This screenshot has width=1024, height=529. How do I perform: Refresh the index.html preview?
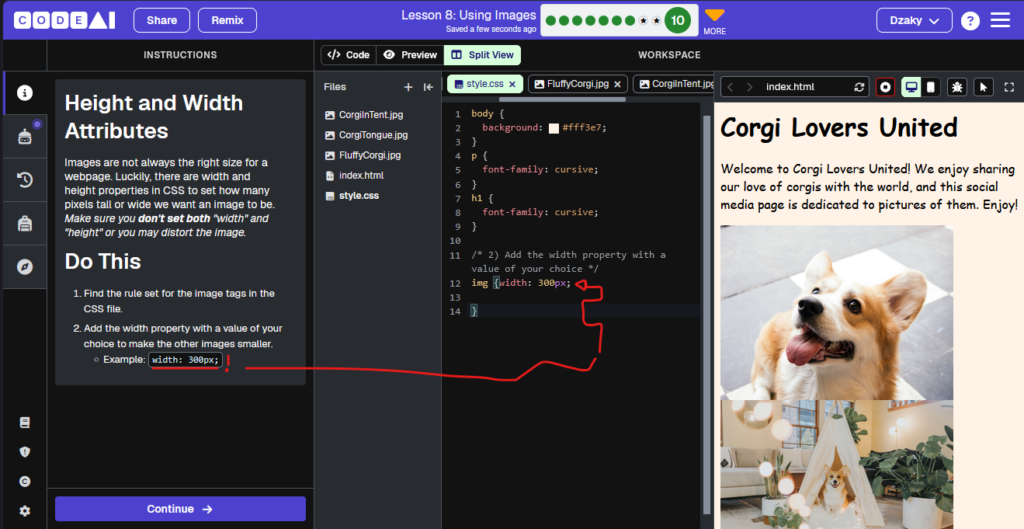click(x=859, y=87)
